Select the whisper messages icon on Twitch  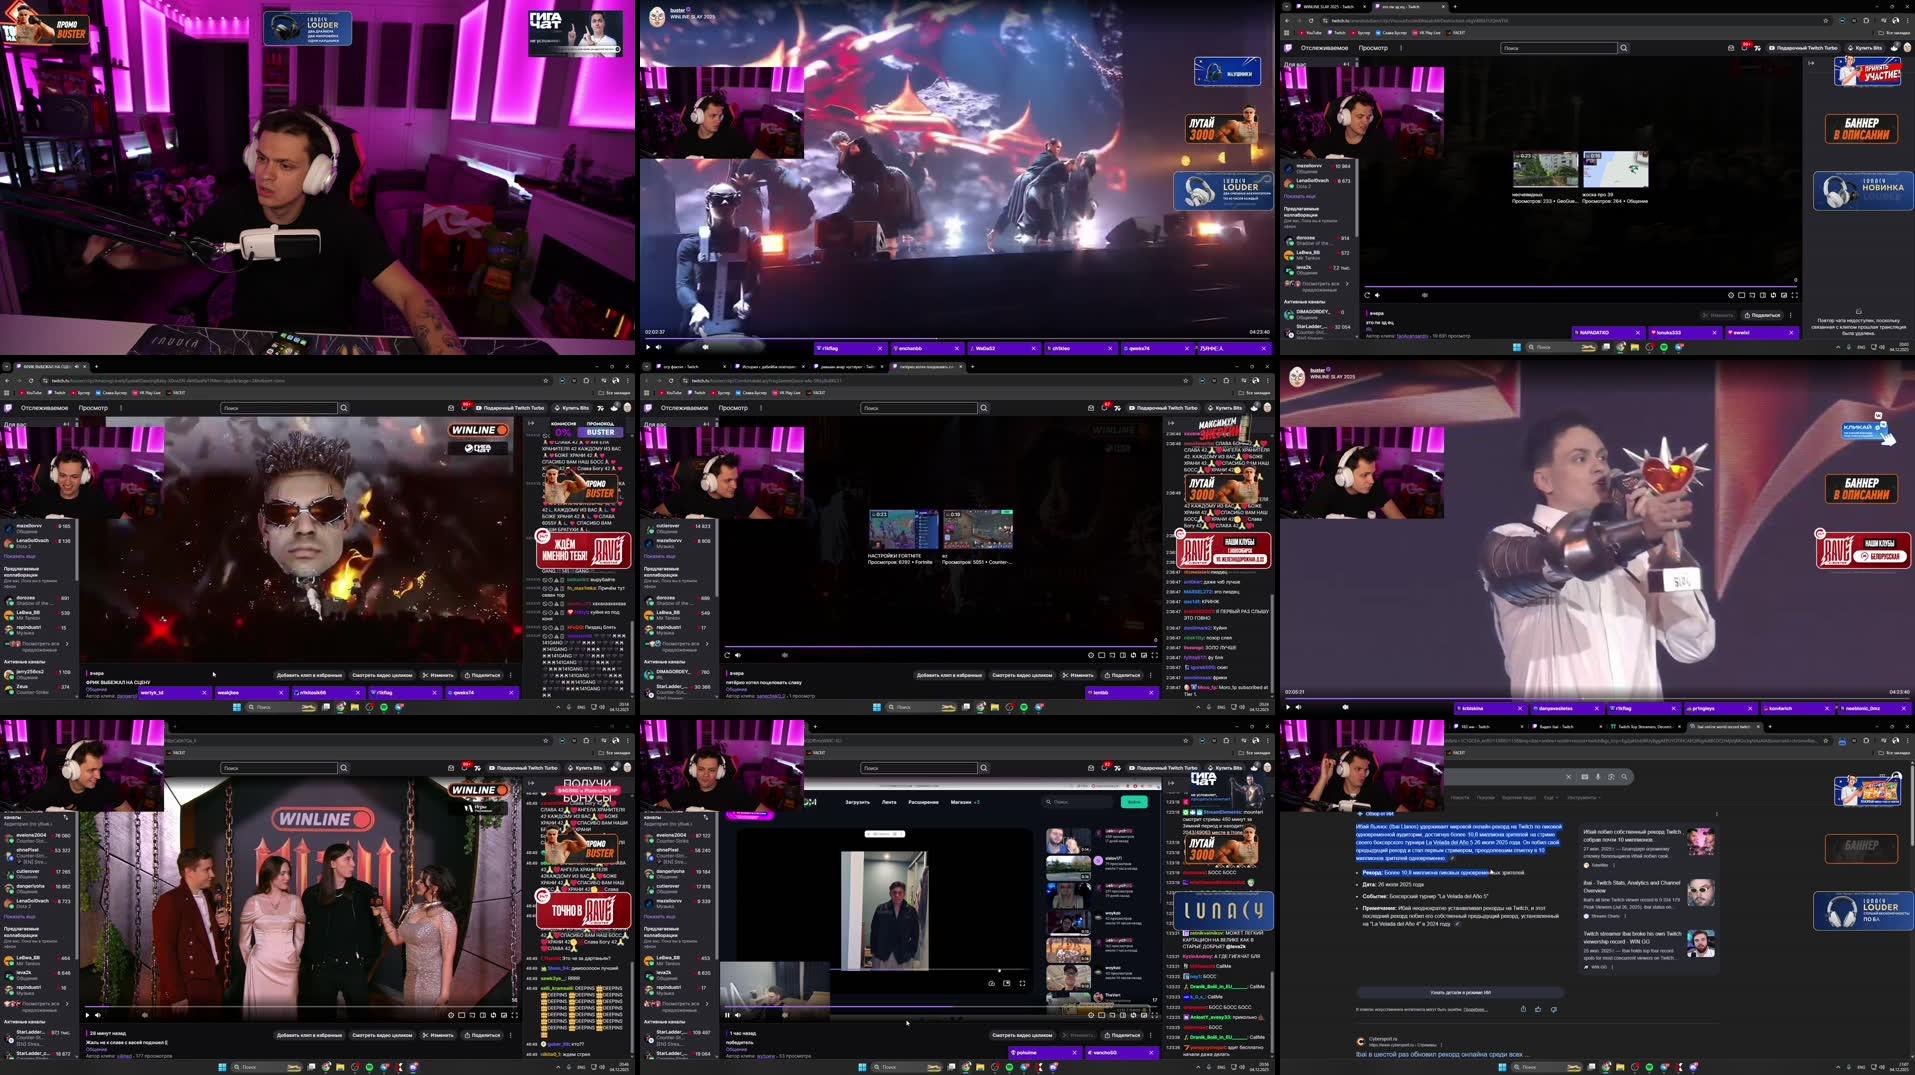1091,408
